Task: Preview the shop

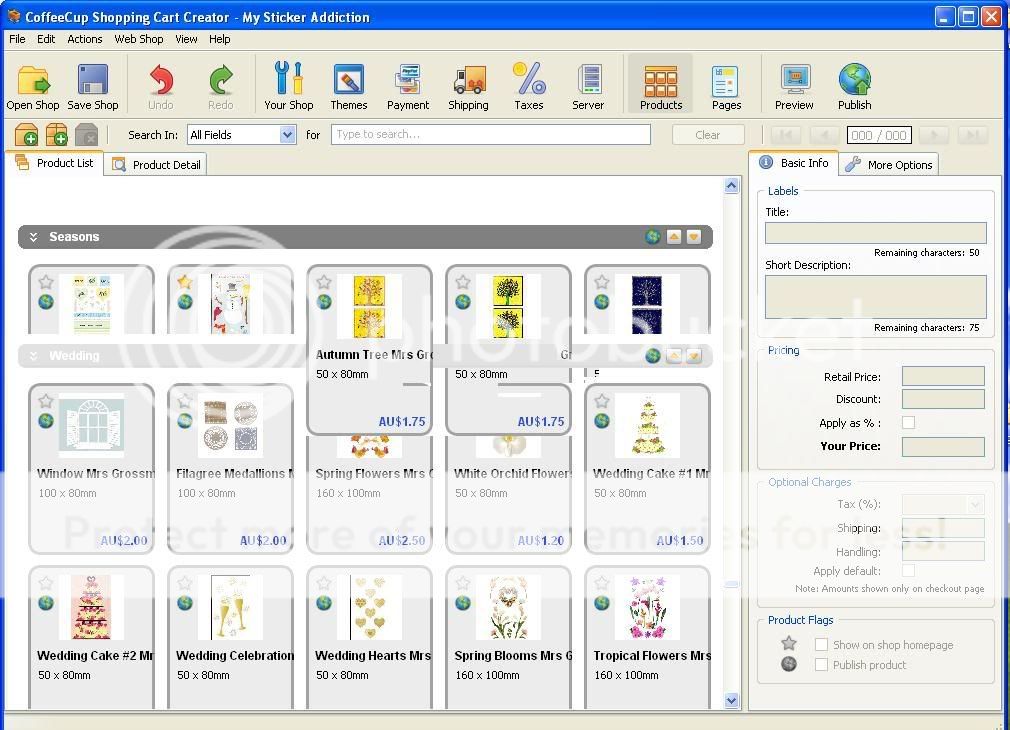Action: pyautogui.click(x=794, y=86)
